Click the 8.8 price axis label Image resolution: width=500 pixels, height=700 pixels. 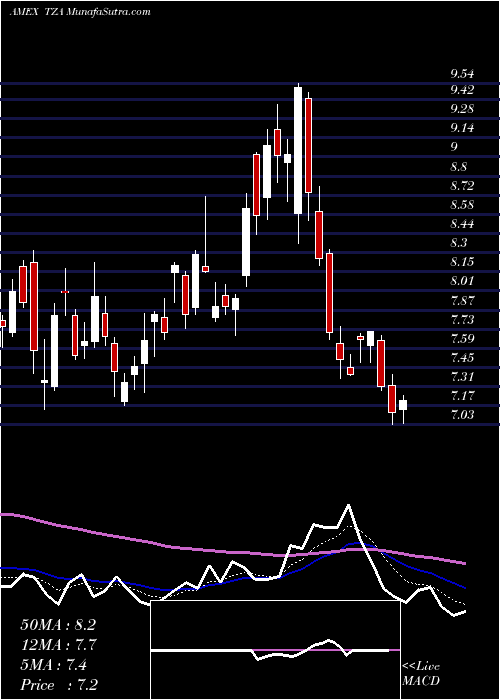[x=459, y=167]
